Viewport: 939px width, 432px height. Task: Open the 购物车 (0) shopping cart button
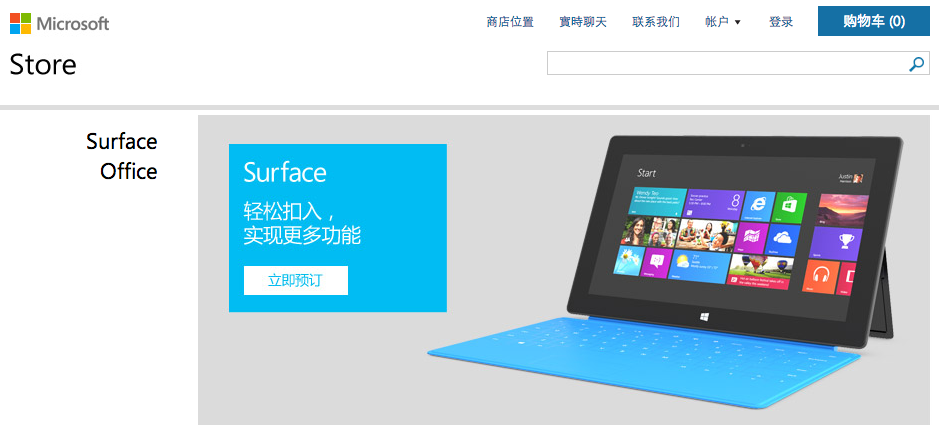[874, 21]
